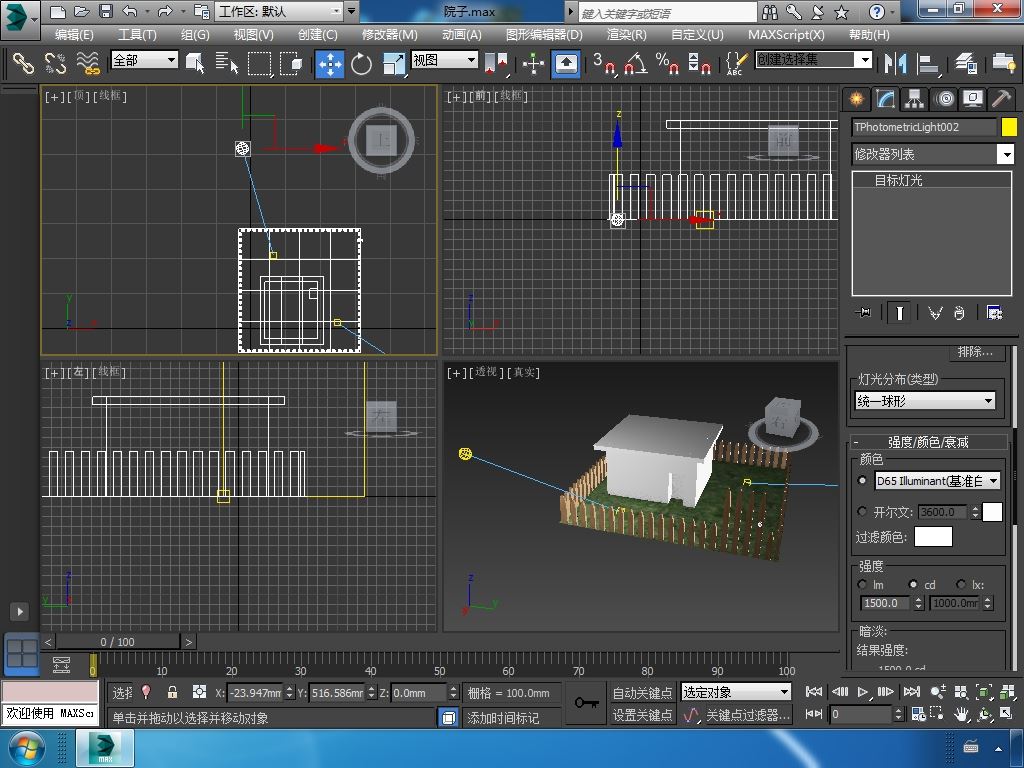Screen dimensions: 1024x768
Task: Activate the Rotate tool in toolbar
Action: click(361, 64)
